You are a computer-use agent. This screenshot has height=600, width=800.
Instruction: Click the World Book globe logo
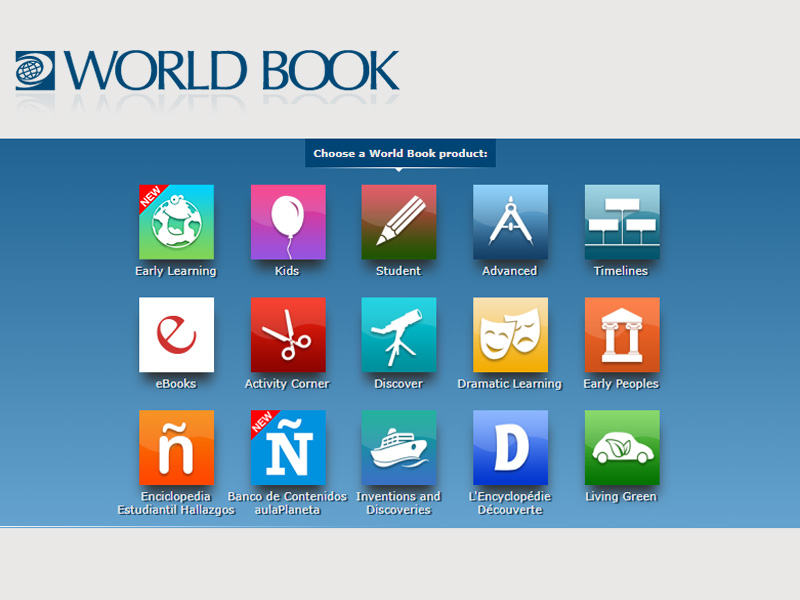coord(35,70)
